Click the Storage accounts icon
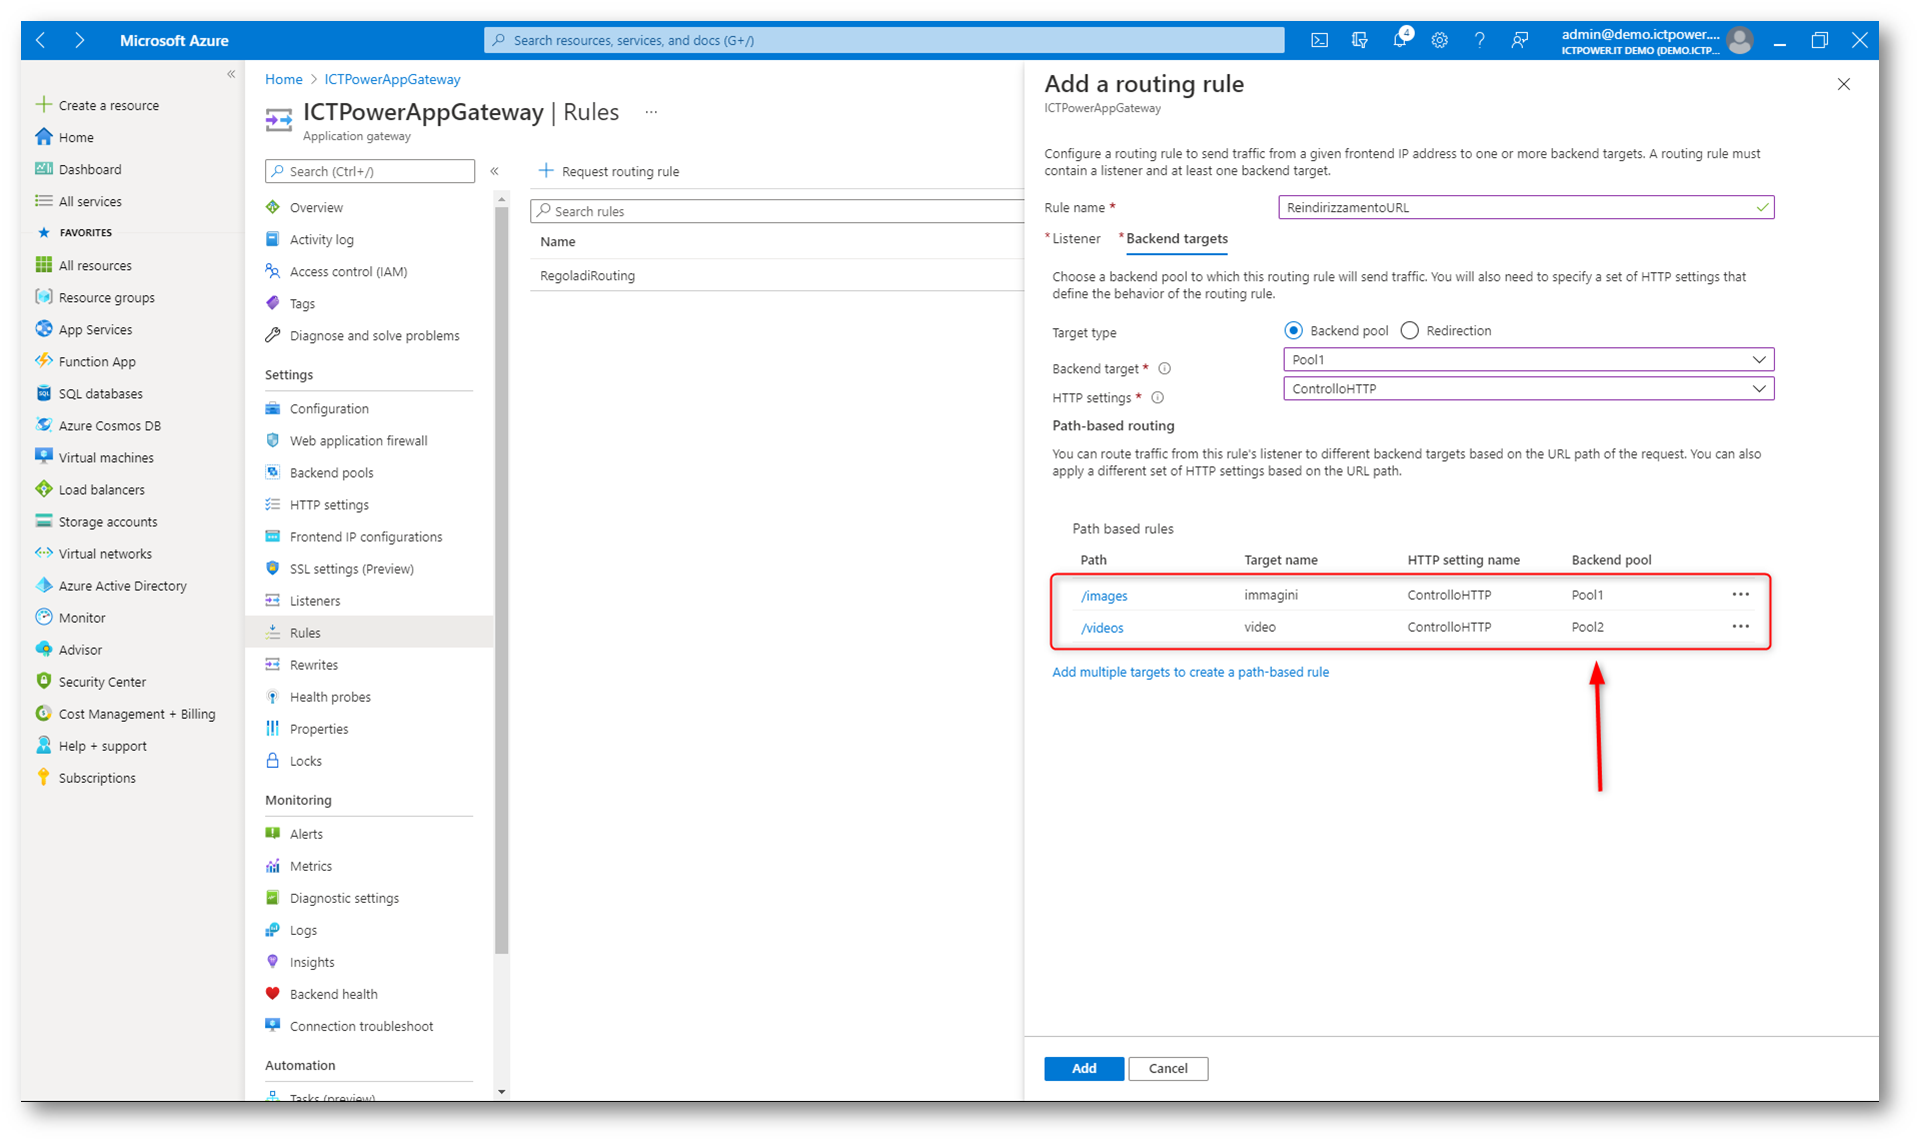The height and width of the screenshot is (1144, 1921). tap(43, 520)
